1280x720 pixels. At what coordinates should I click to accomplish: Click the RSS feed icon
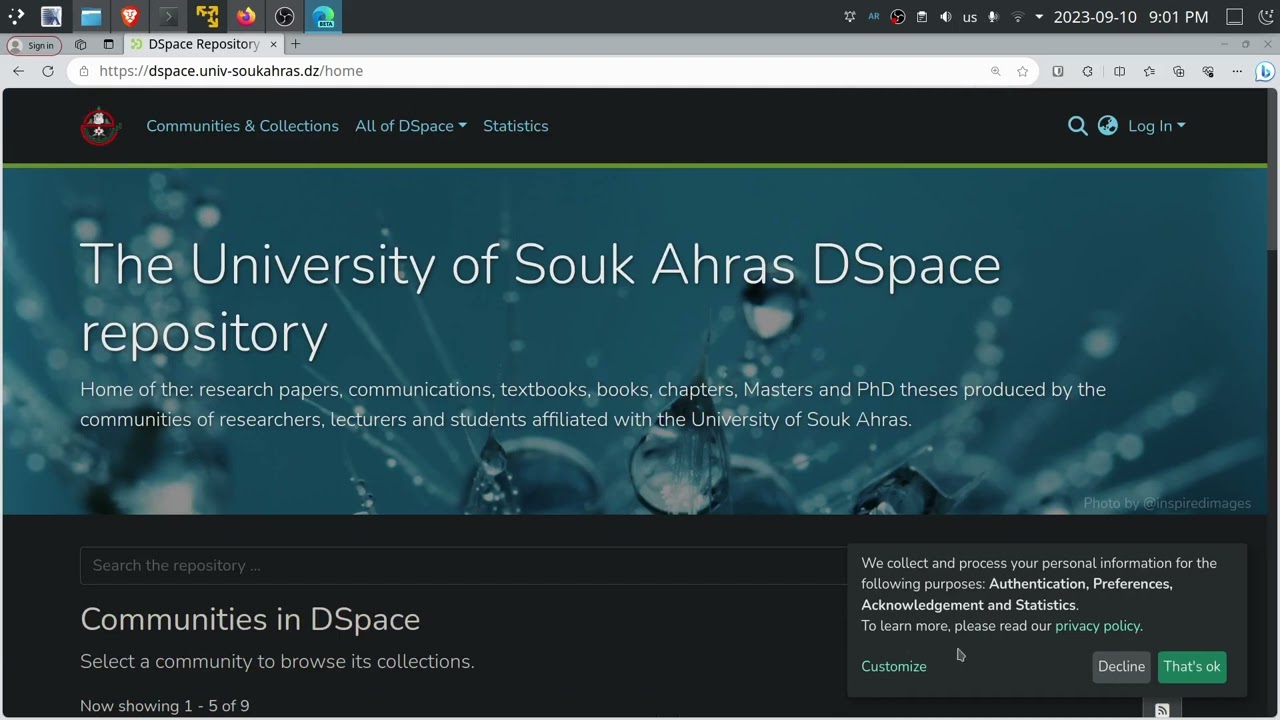pos(1162,710)
